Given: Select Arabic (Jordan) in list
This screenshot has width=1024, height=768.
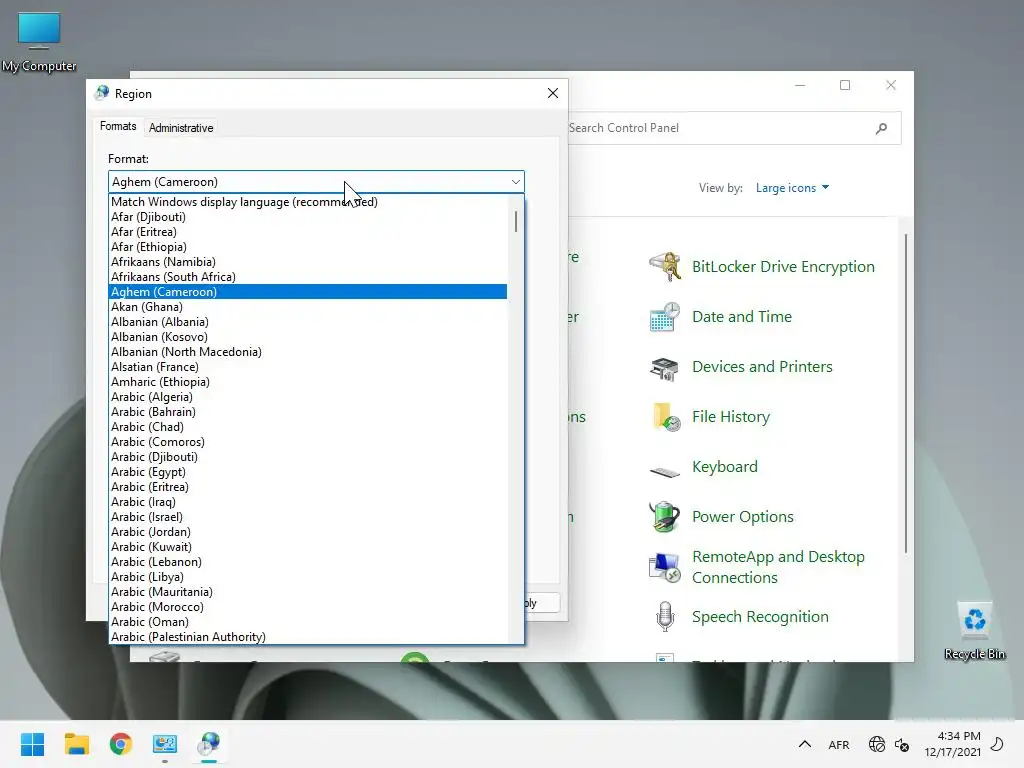Looking at the screenshot, I should tap(308, 532).
